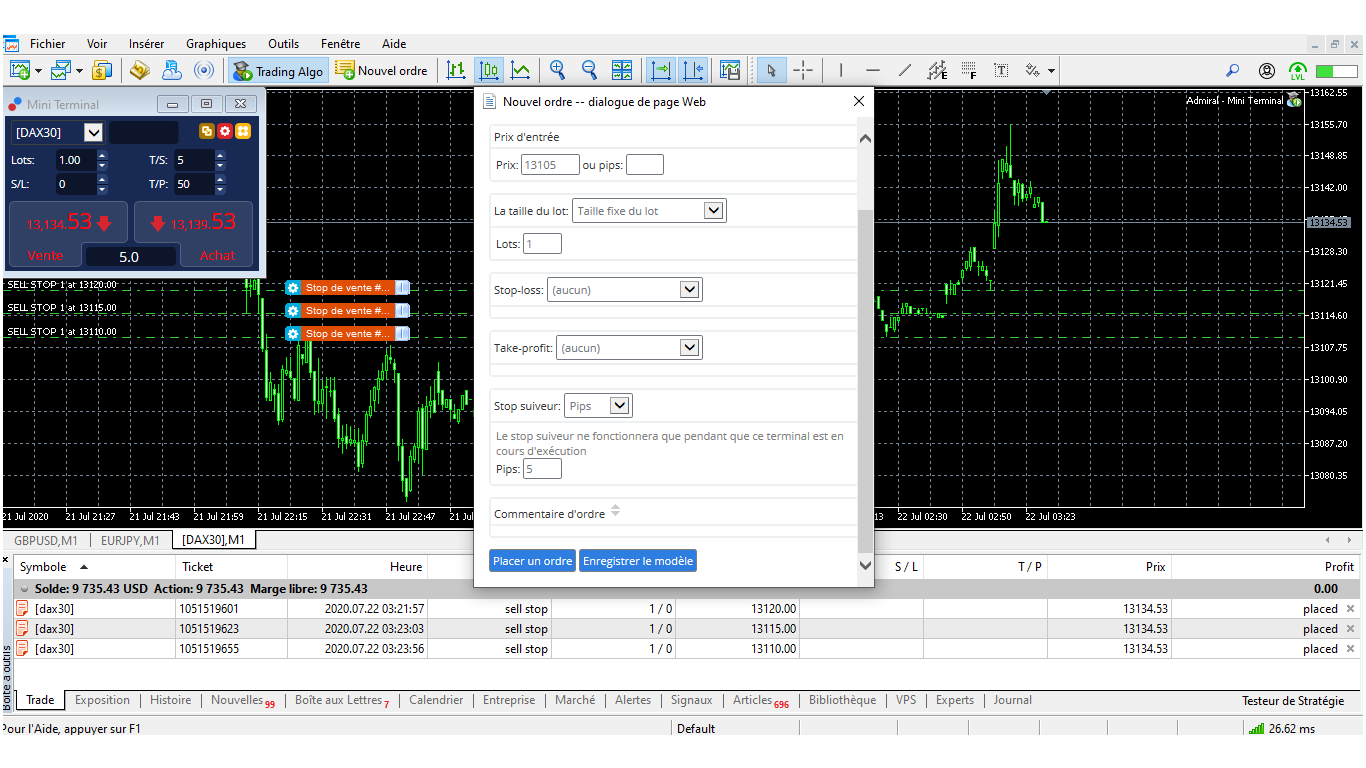
Task: Click the red gear settings icon in Mini Terminal
Action: 225,131
